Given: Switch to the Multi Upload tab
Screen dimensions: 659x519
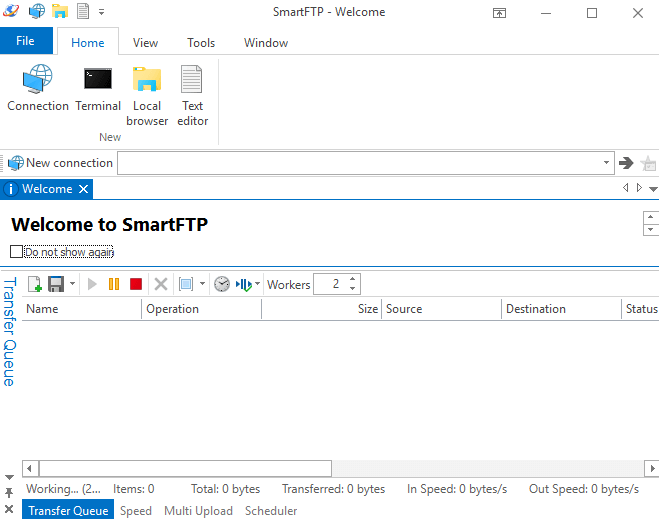Looking at the screenshot, I should (198, 511).
